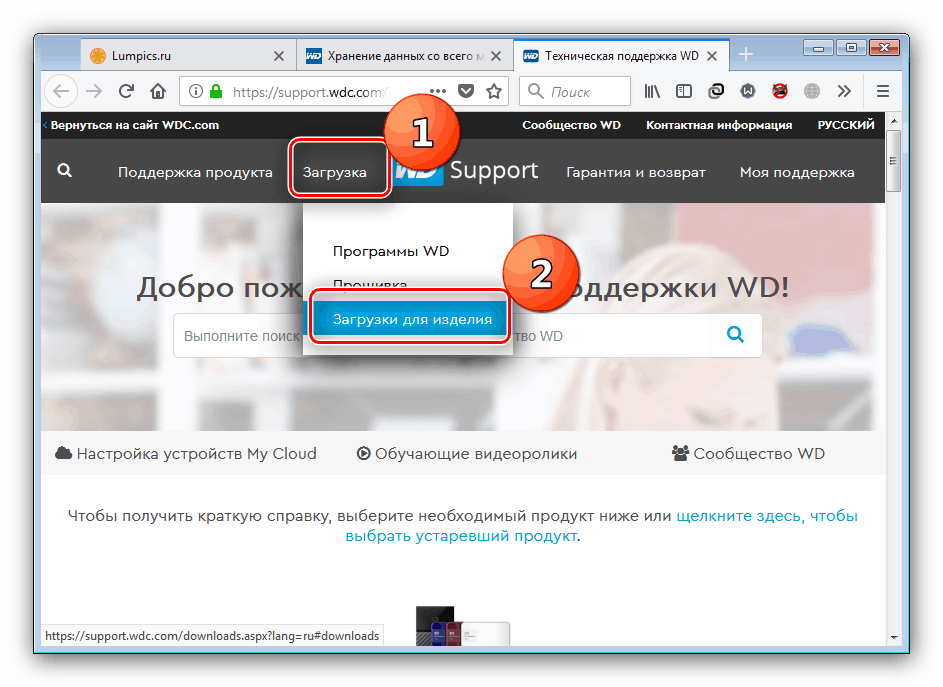Open the Сообщество WD top link
The height and width of the screenshot is (687, 943).
[x=571, y=125]
